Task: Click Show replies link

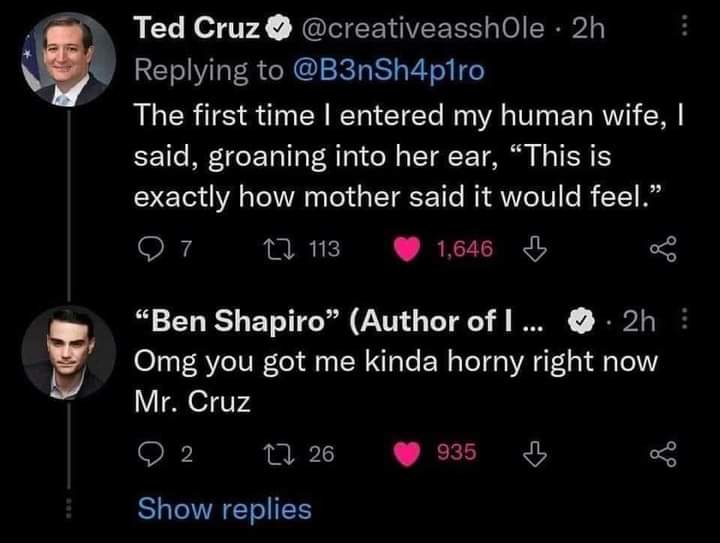Action: pyautogui.click(x=225, y=509)
